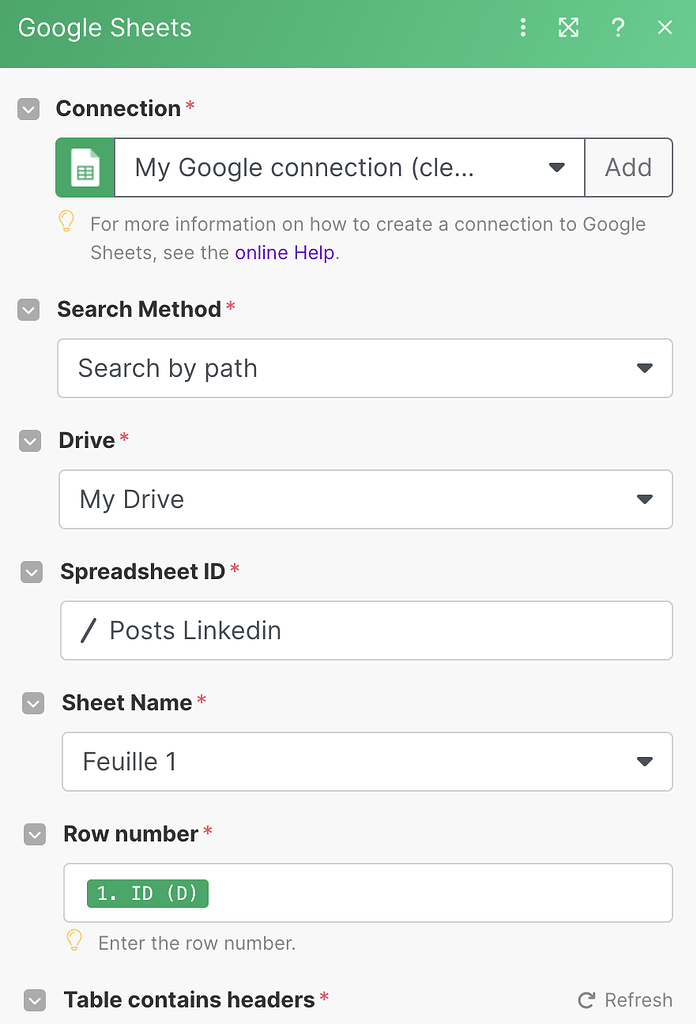
Task: Open the online Help link
Action: [x=284, y=252]
